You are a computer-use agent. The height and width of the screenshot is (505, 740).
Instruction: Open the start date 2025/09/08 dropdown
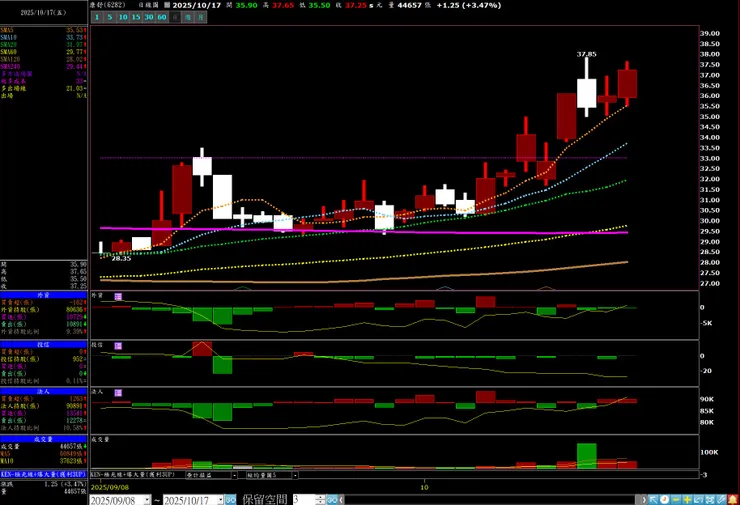pos(145,498)
